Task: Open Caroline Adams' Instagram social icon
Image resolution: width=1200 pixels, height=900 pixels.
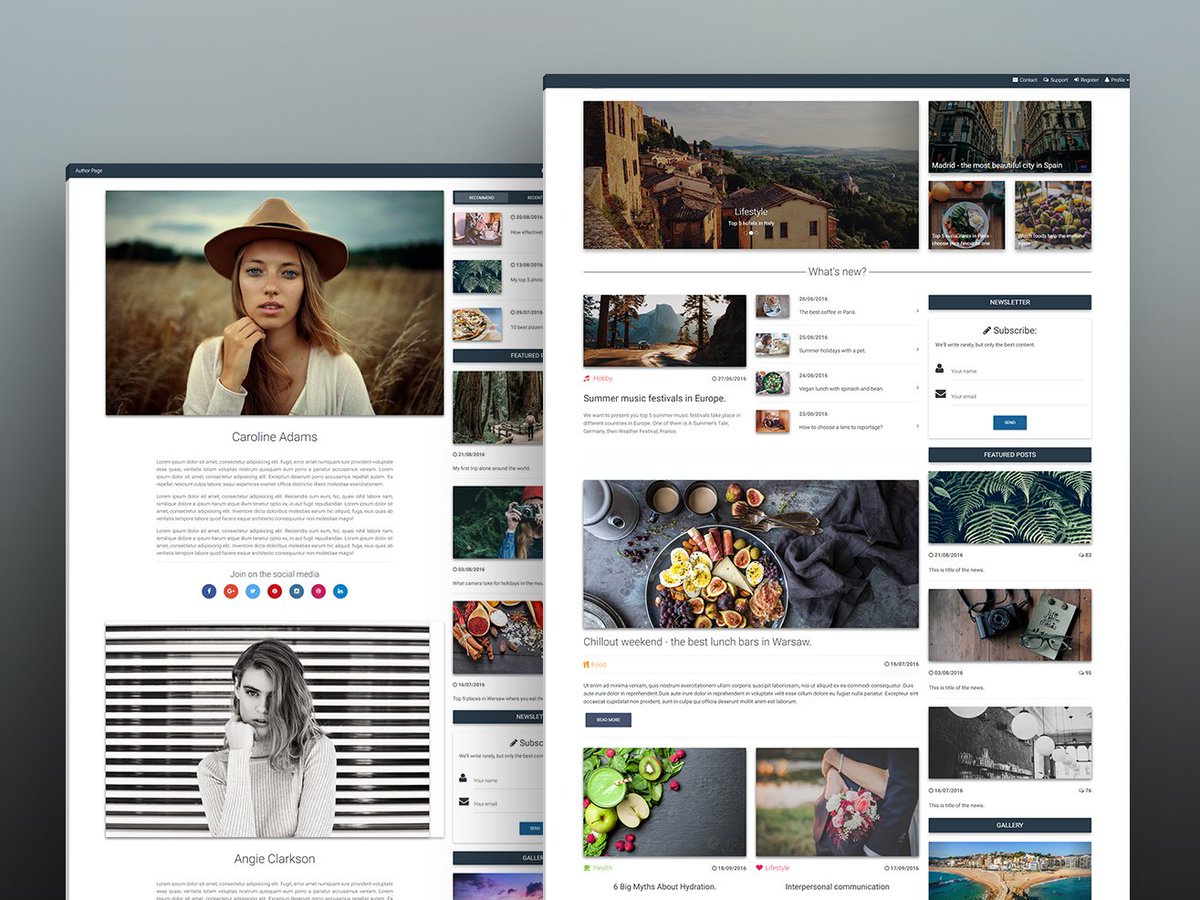Action: click(x=296, y=591)
